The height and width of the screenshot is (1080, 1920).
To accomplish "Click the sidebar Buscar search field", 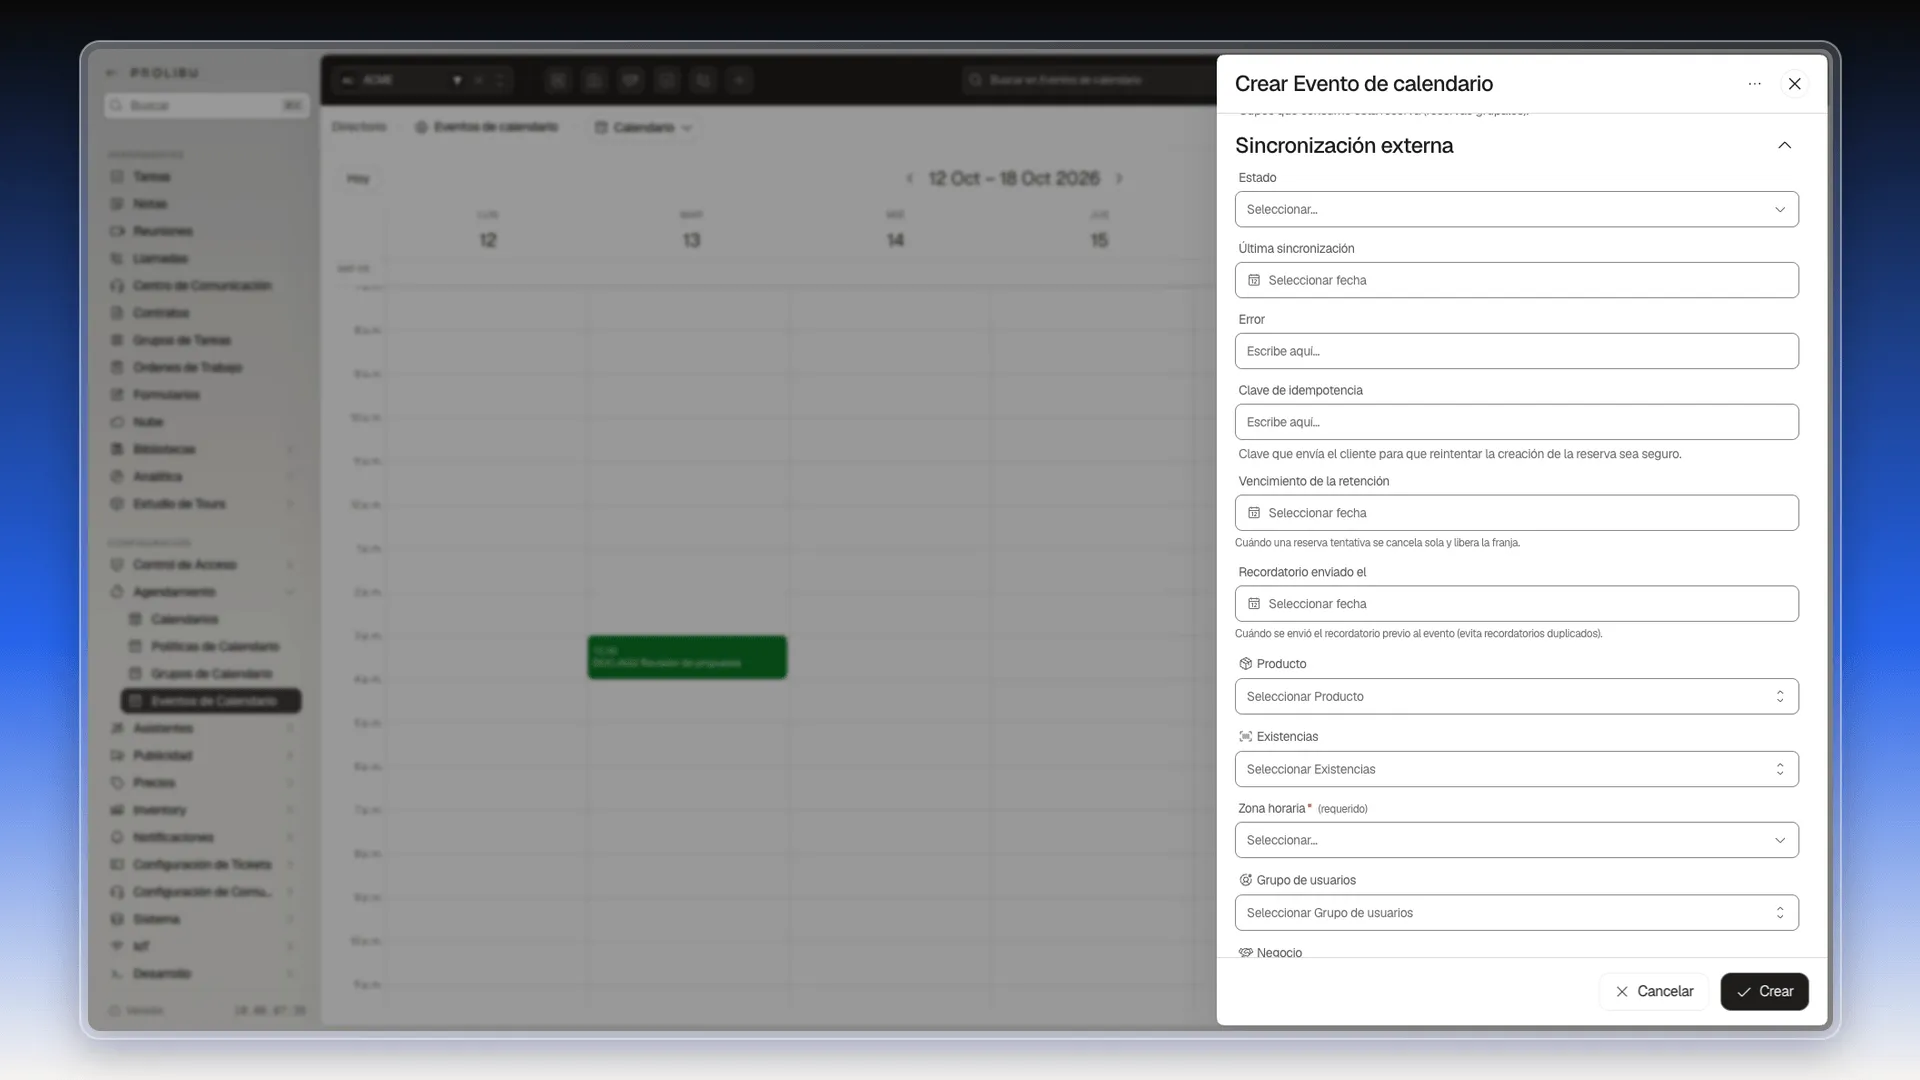I will click(x=206, y=105).
